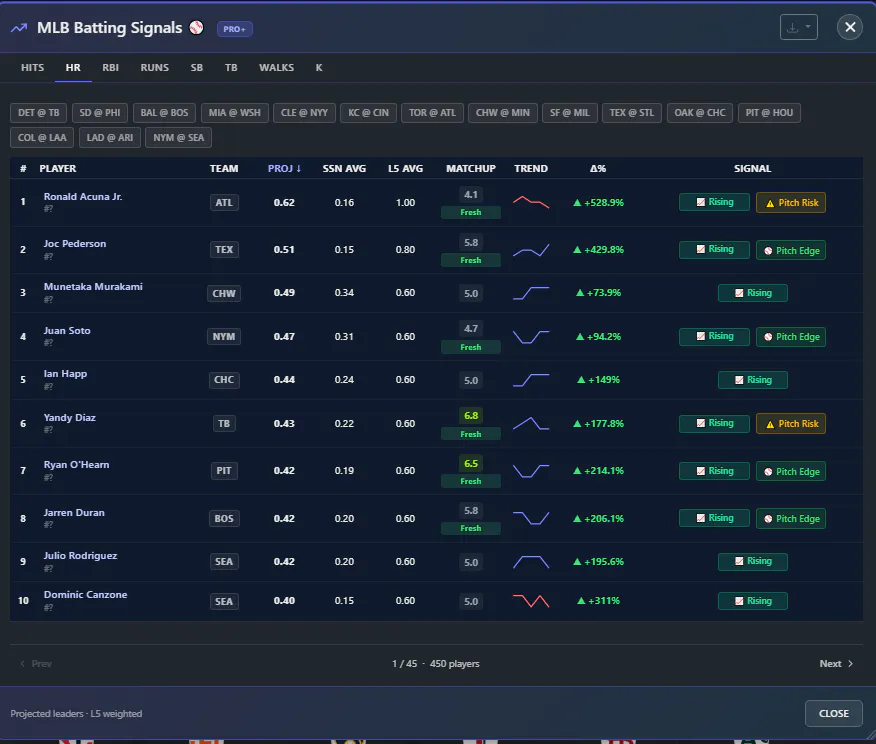The width and height of the screenshot is (876, 744).
Task: Sort by L5 AVG column
Action: click(406, 169)
